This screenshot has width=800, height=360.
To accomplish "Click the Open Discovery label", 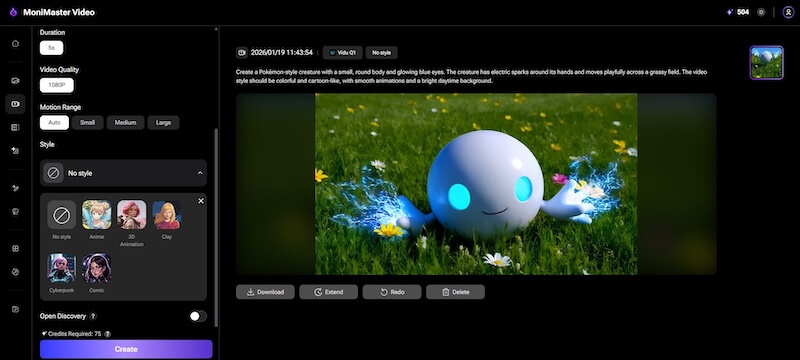I will (x=63, y=316).
